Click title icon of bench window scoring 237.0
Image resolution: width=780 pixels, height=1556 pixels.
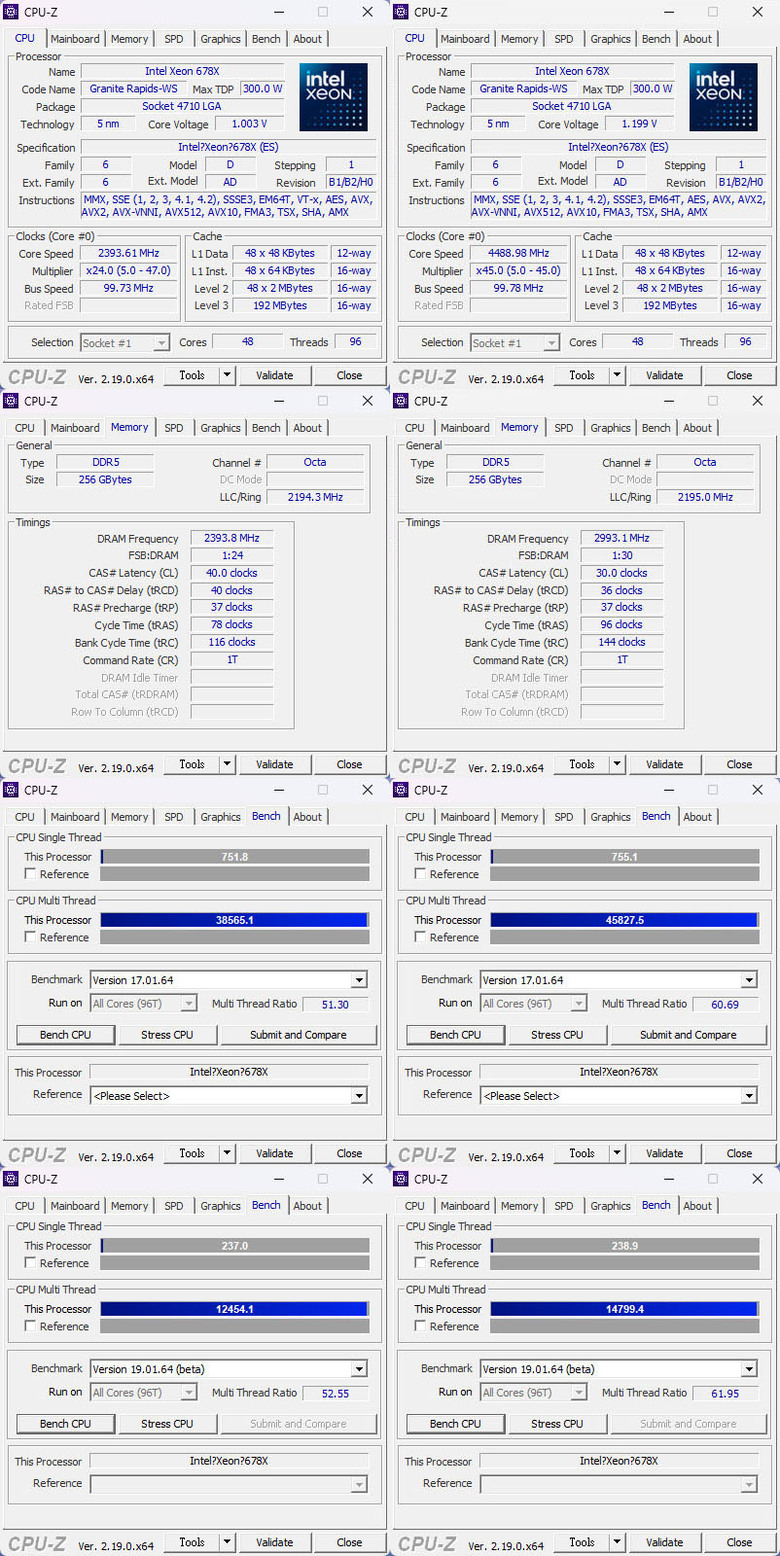(11, 1179)
